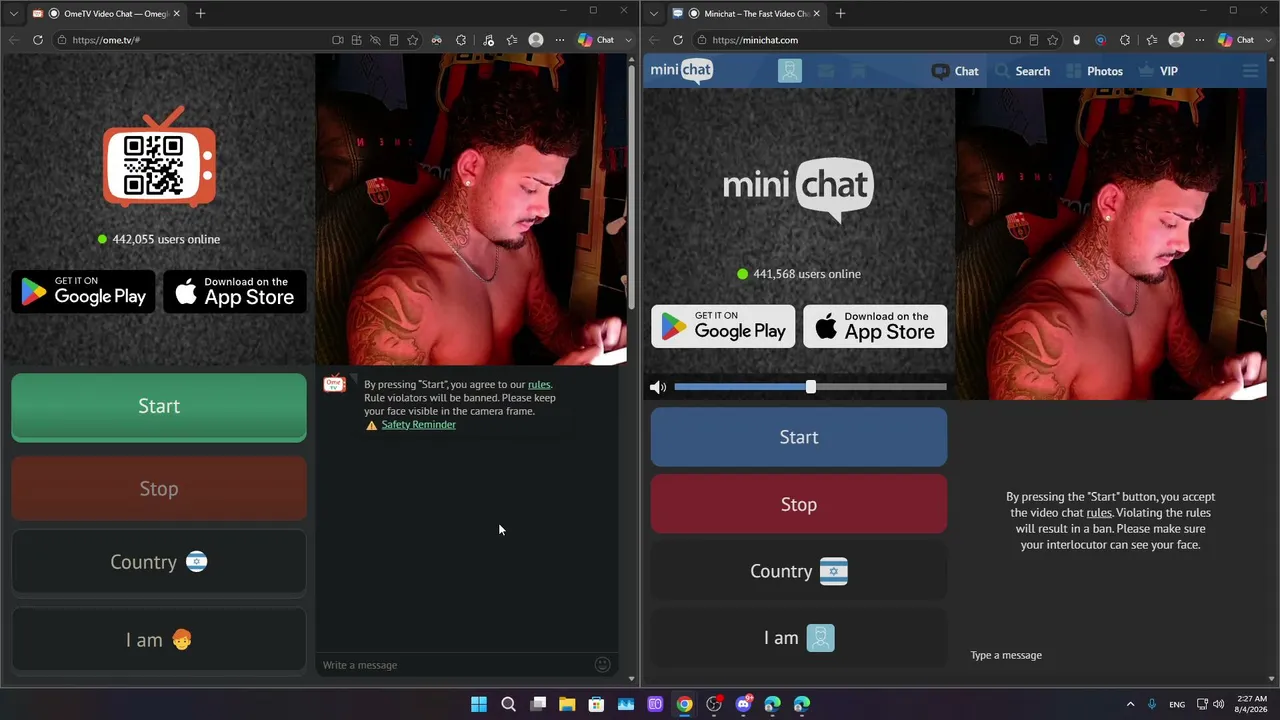Click OmeTV Google Play badge
The width and height of the screenshot is (1280, 720).
point(84,291)
